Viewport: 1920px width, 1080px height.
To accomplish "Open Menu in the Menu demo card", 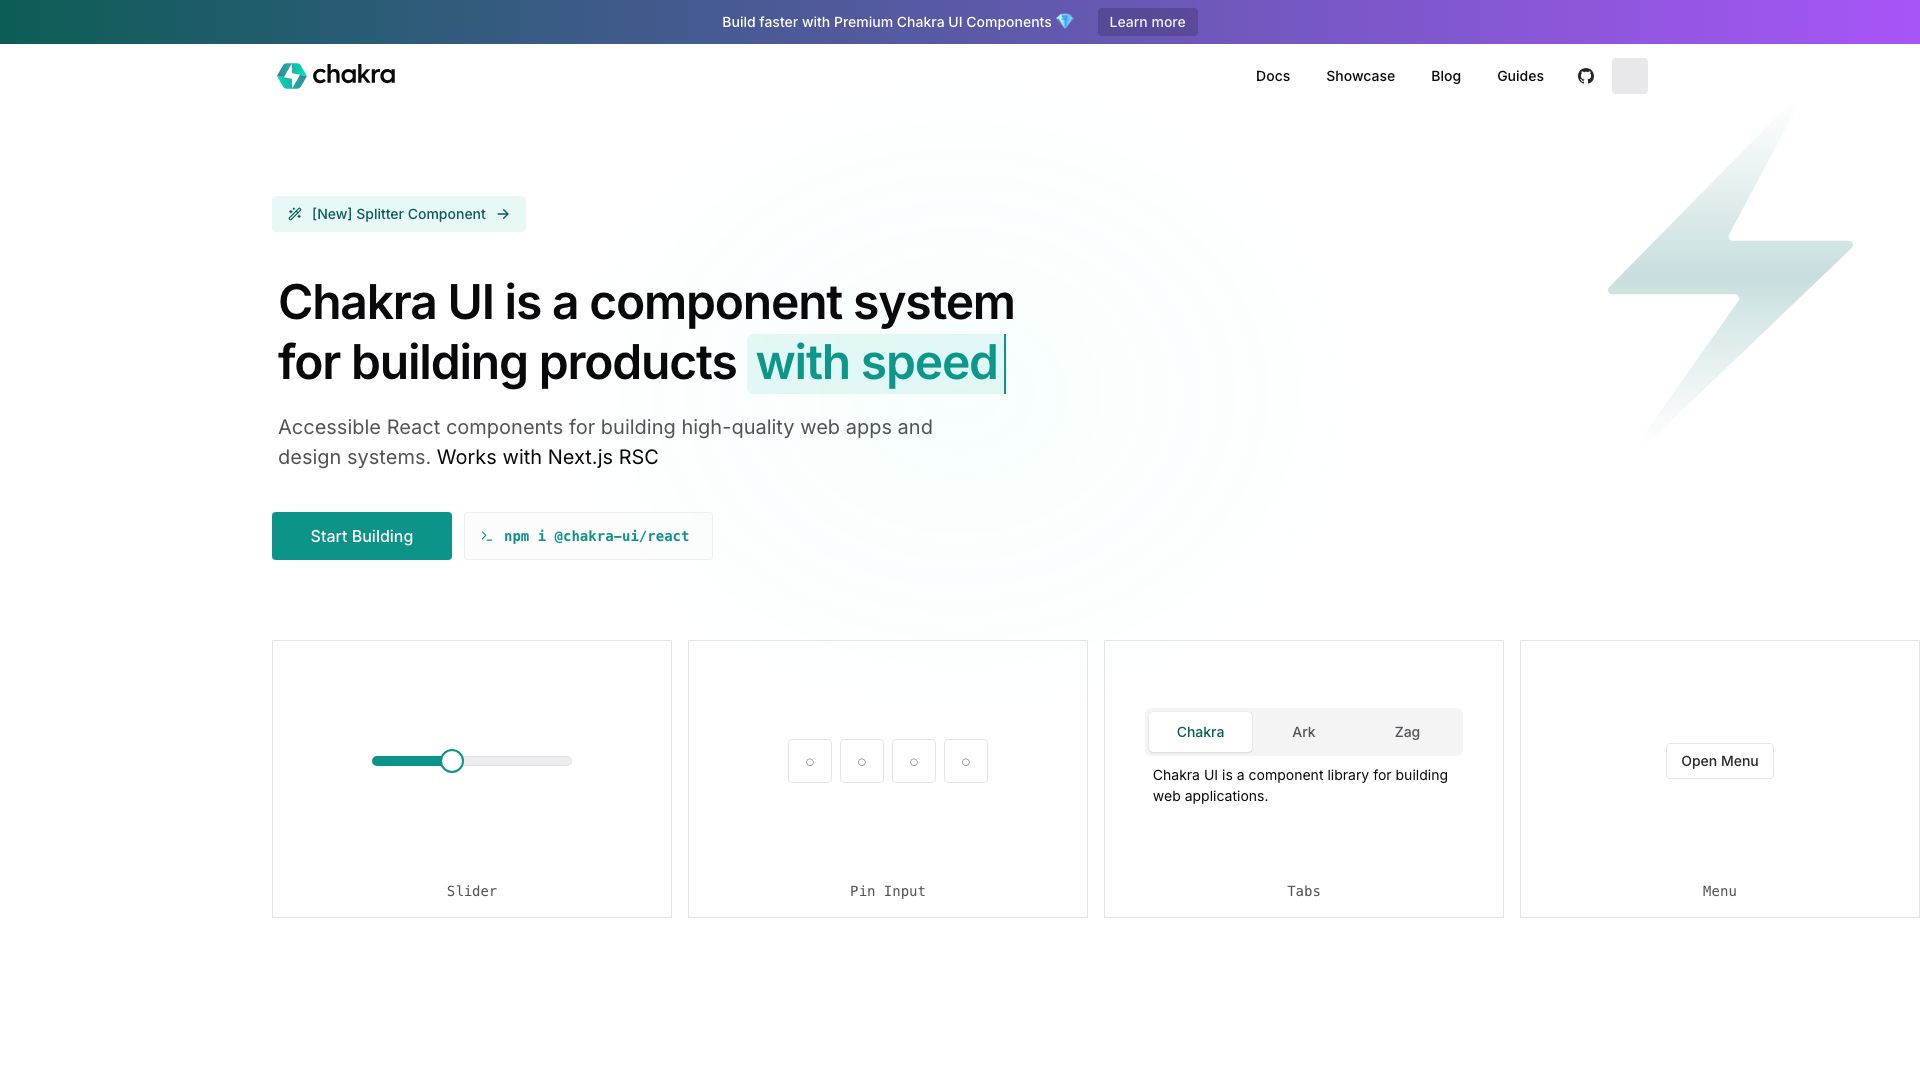I will (1719, 761).
